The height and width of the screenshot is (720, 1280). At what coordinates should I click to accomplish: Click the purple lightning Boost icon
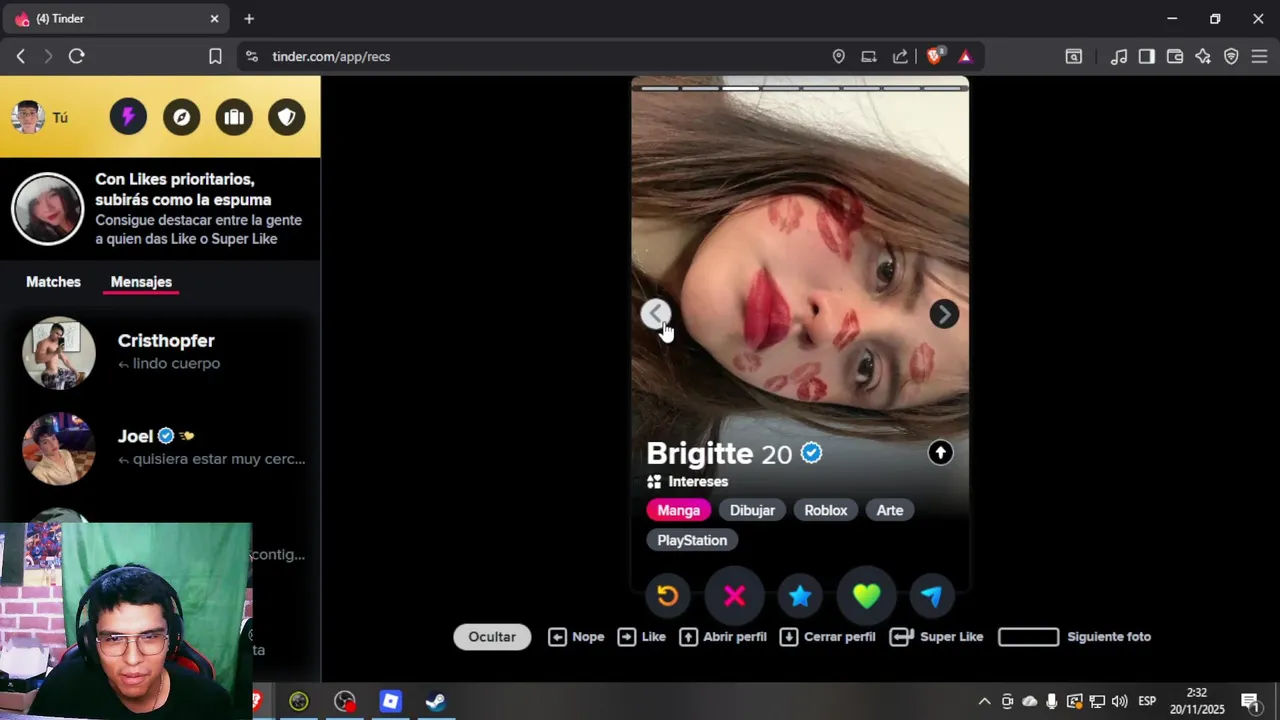pyautogui.click(x=128, y=117)
